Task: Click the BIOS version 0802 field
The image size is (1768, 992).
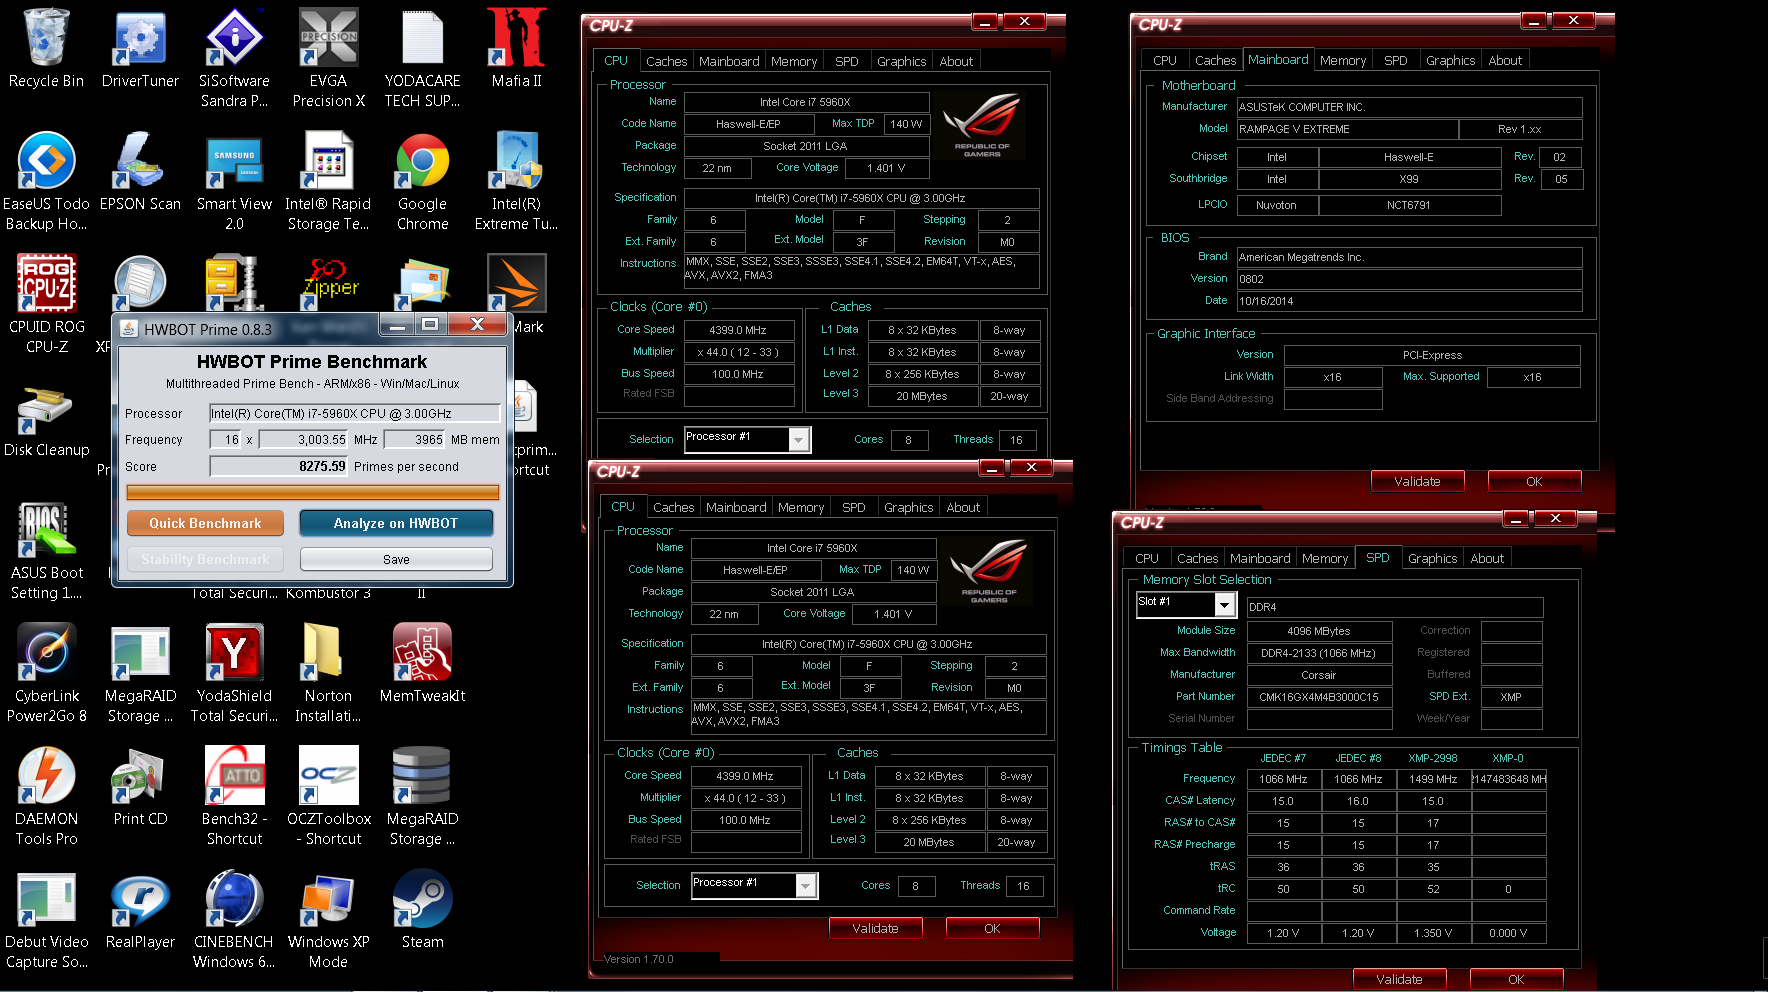Action: 1409,279
